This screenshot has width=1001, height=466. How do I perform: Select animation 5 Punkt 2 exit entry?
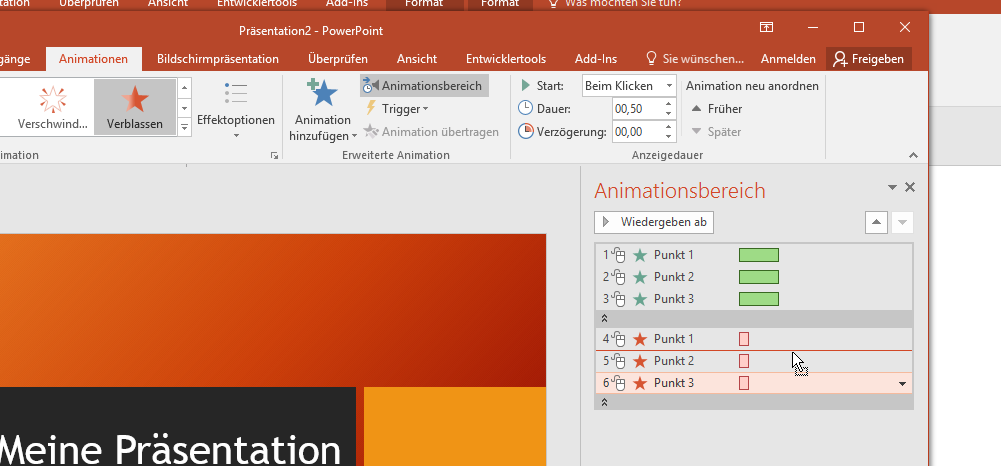pos(753,361)
